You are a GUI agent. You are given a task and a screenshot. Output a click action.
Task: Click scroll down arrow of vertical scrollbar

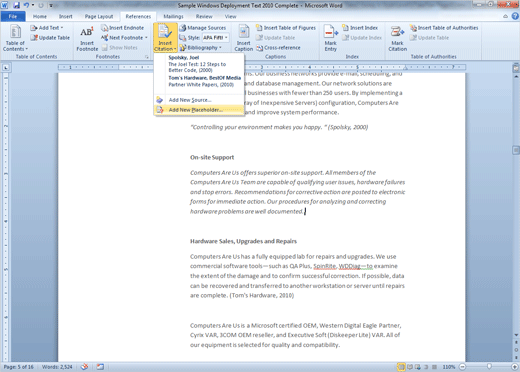tap(516, 335)
